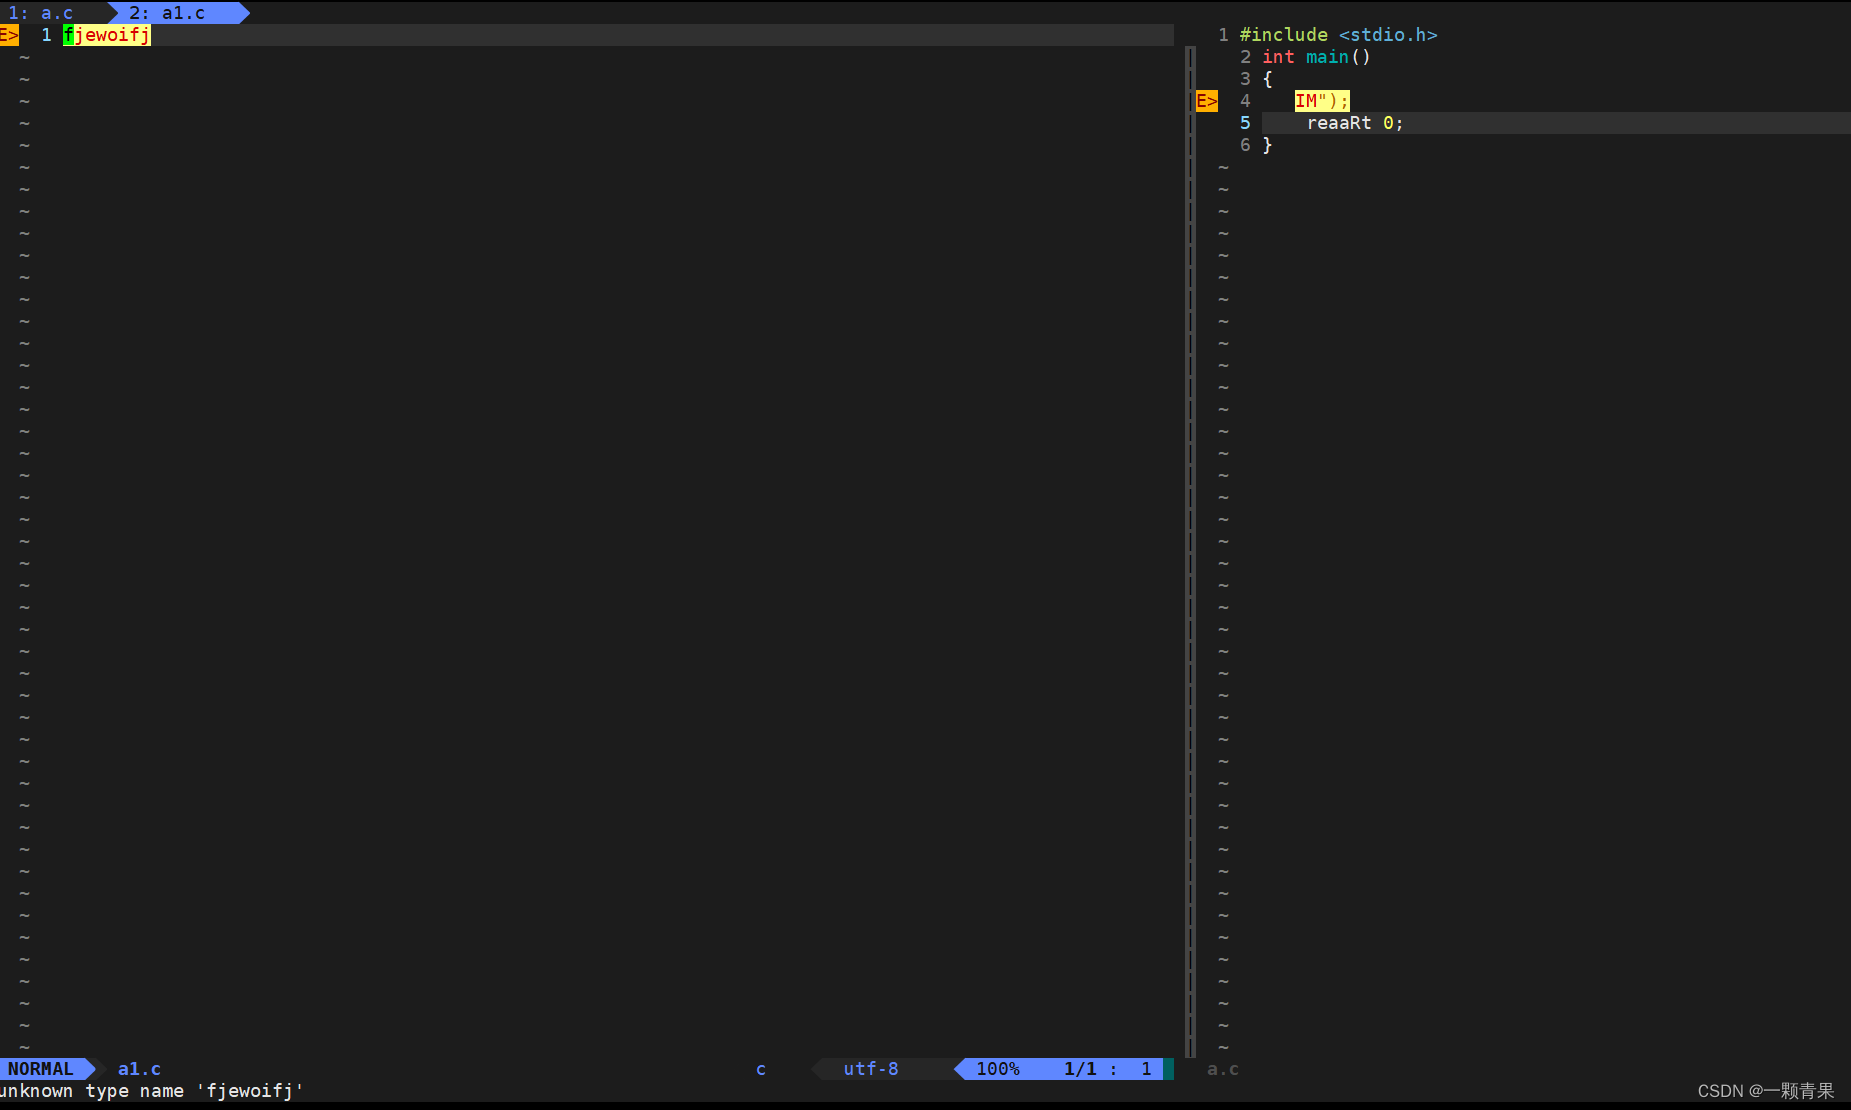
Task: Click the NORMAL mode indicator
Action: point(41,1069)
